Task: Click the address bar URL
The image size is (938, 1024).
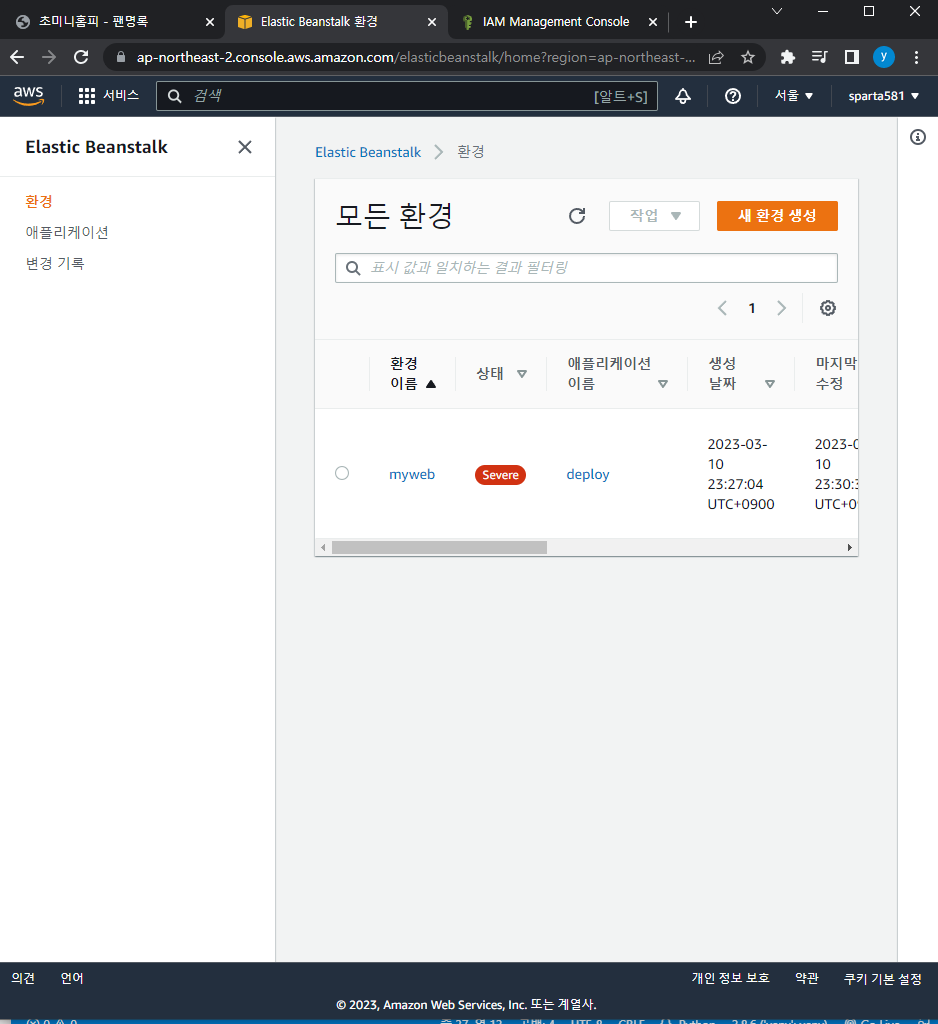Action: 415,57
